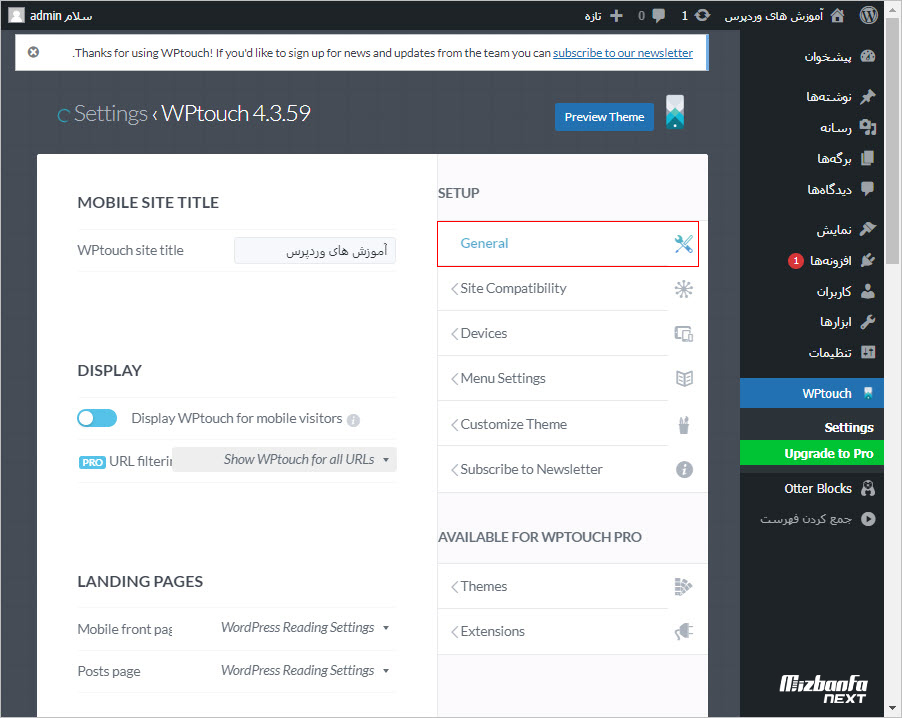902x718 pixels.
Task: Click the Preview Theme button
Action: point(604,117)
